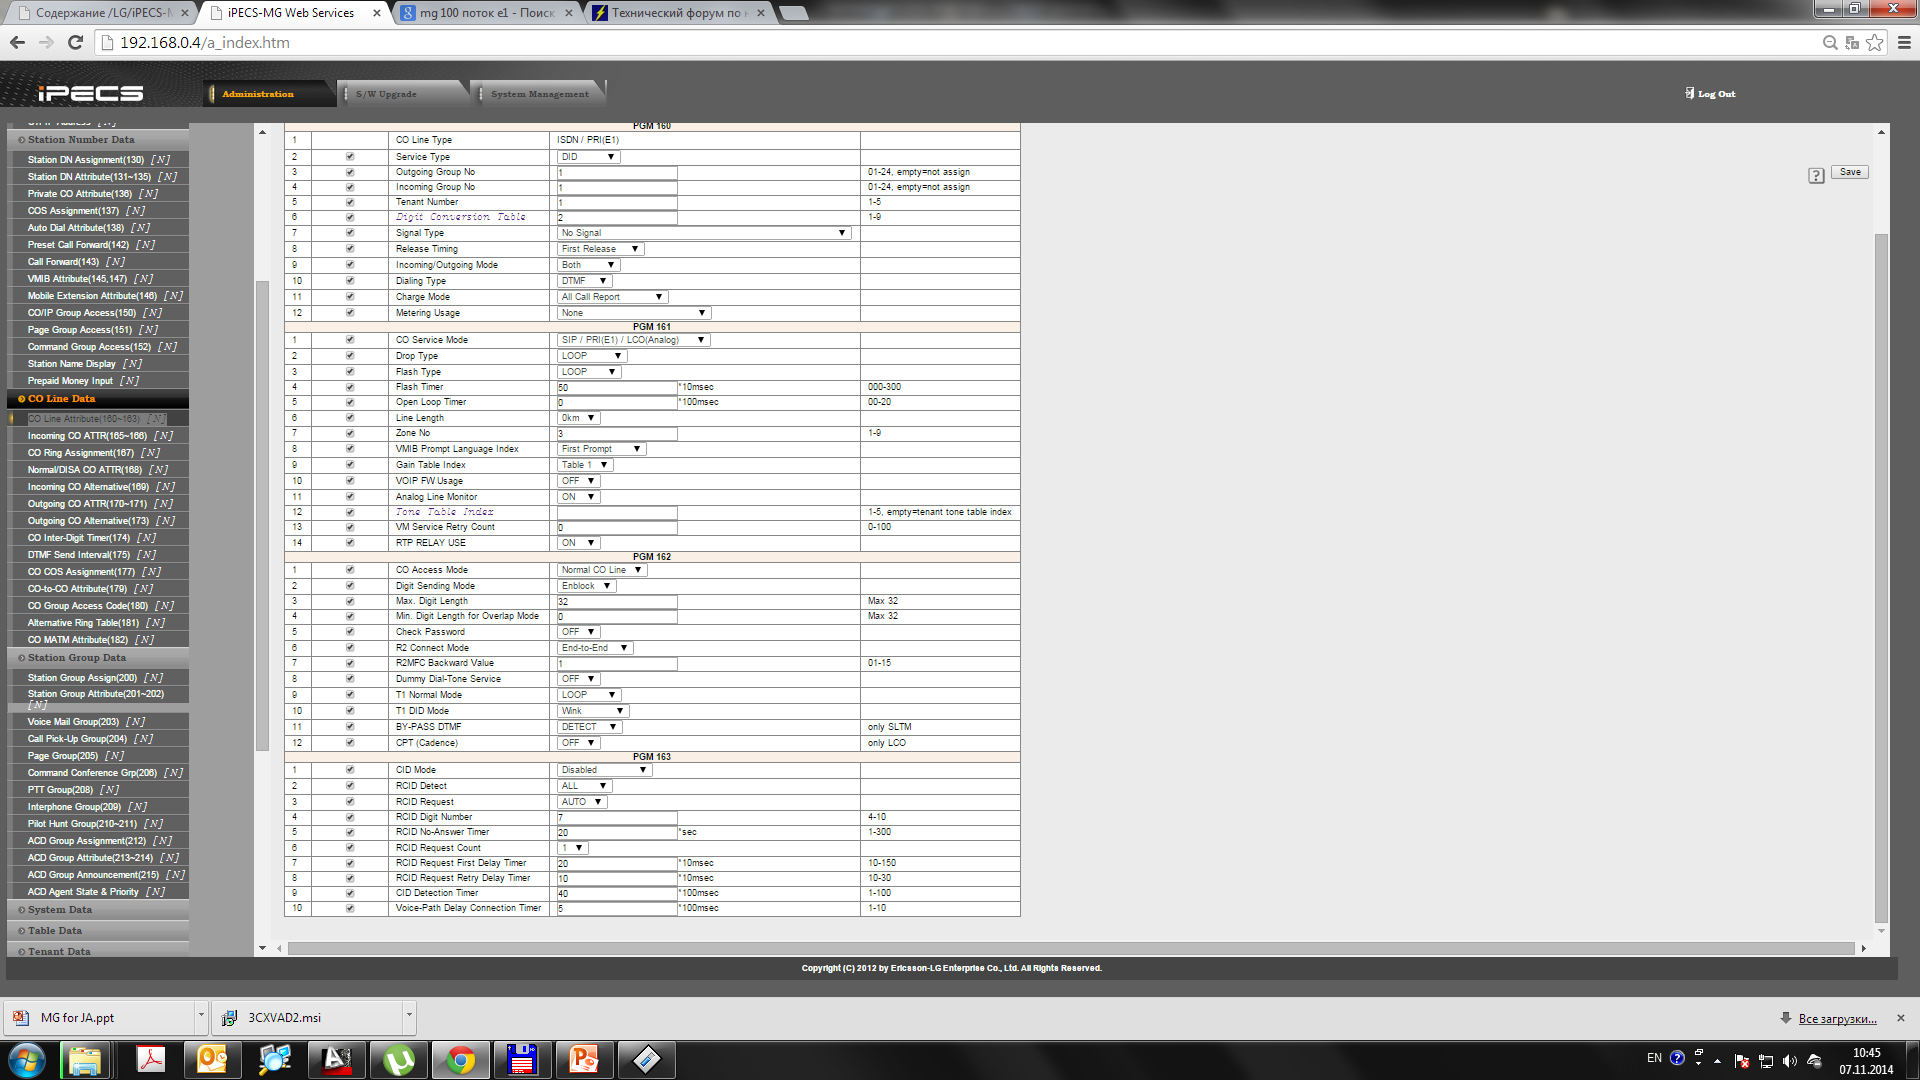This screenshot has width=1920, height=1080.
Task: Reload the page with the refresh icon
Action: point(75,42)
